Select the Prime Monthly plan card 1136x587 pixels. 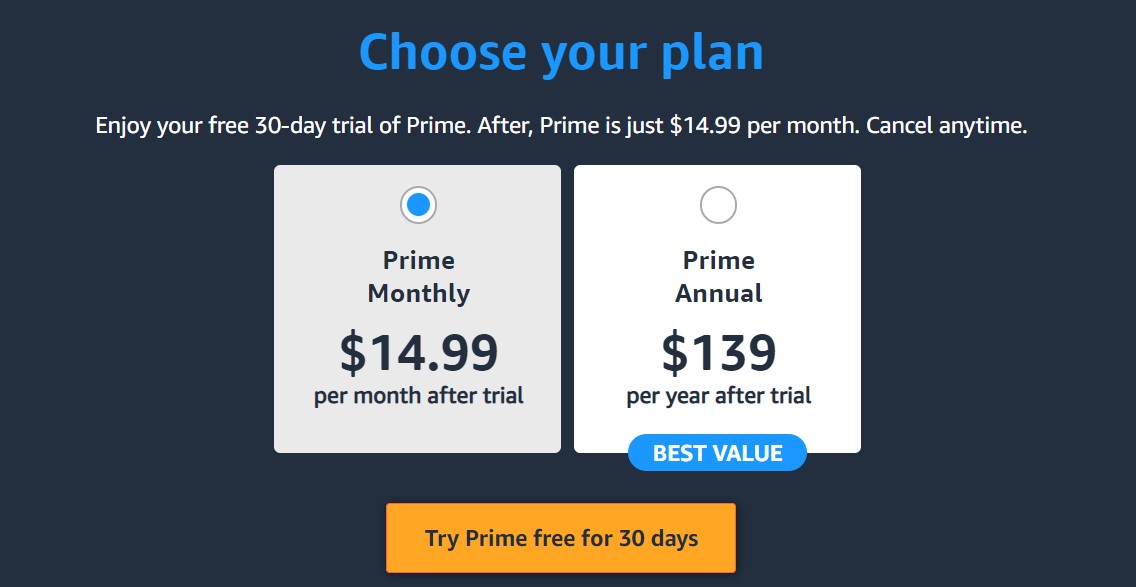click(417, 310)
